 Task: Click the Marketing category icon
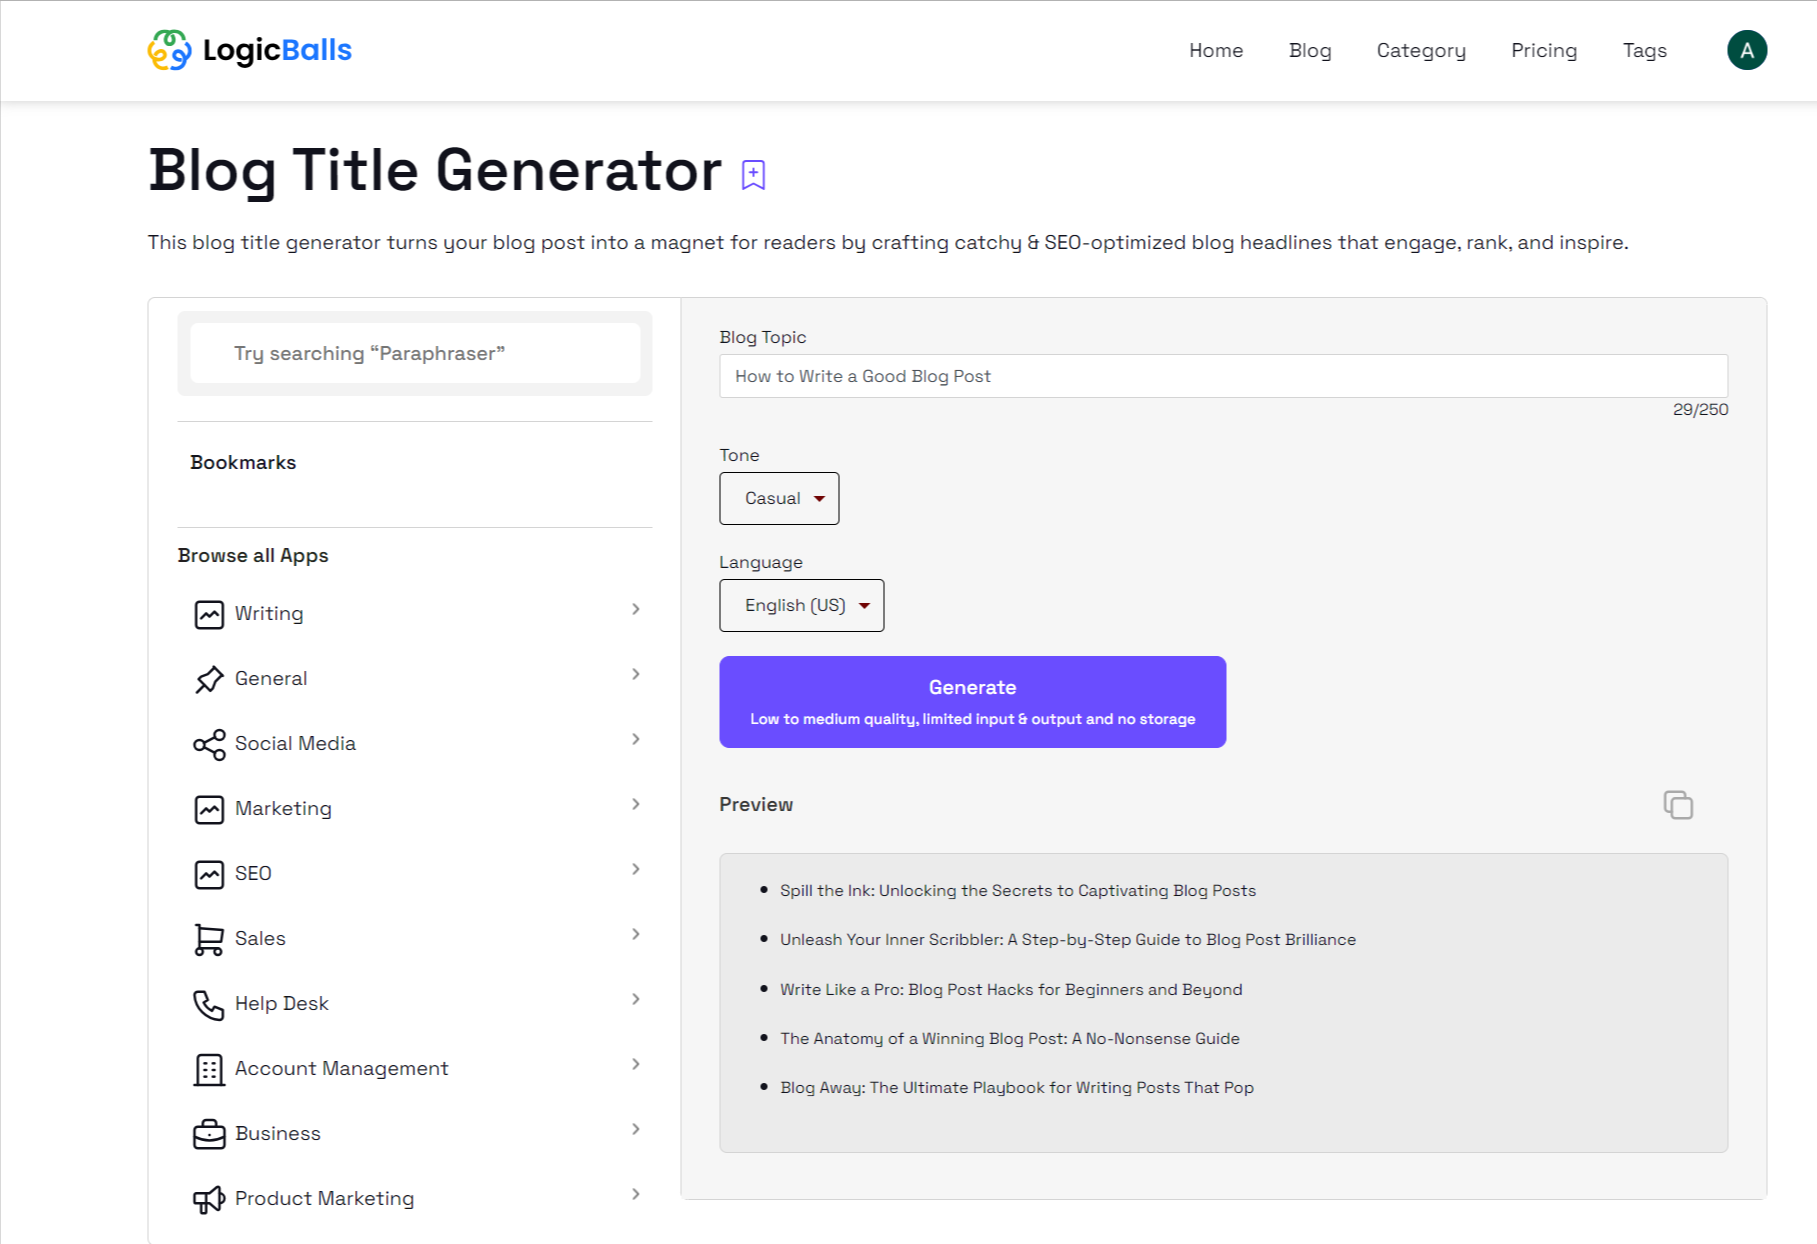pos(209,809)
